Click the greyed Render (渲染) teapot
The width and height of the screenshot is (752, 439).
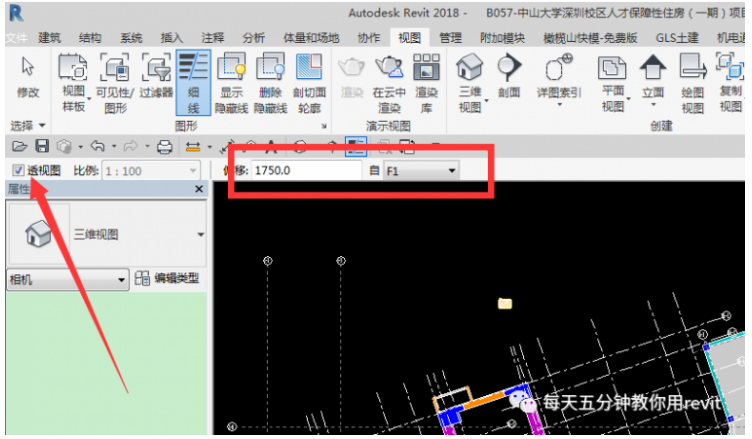352,76
